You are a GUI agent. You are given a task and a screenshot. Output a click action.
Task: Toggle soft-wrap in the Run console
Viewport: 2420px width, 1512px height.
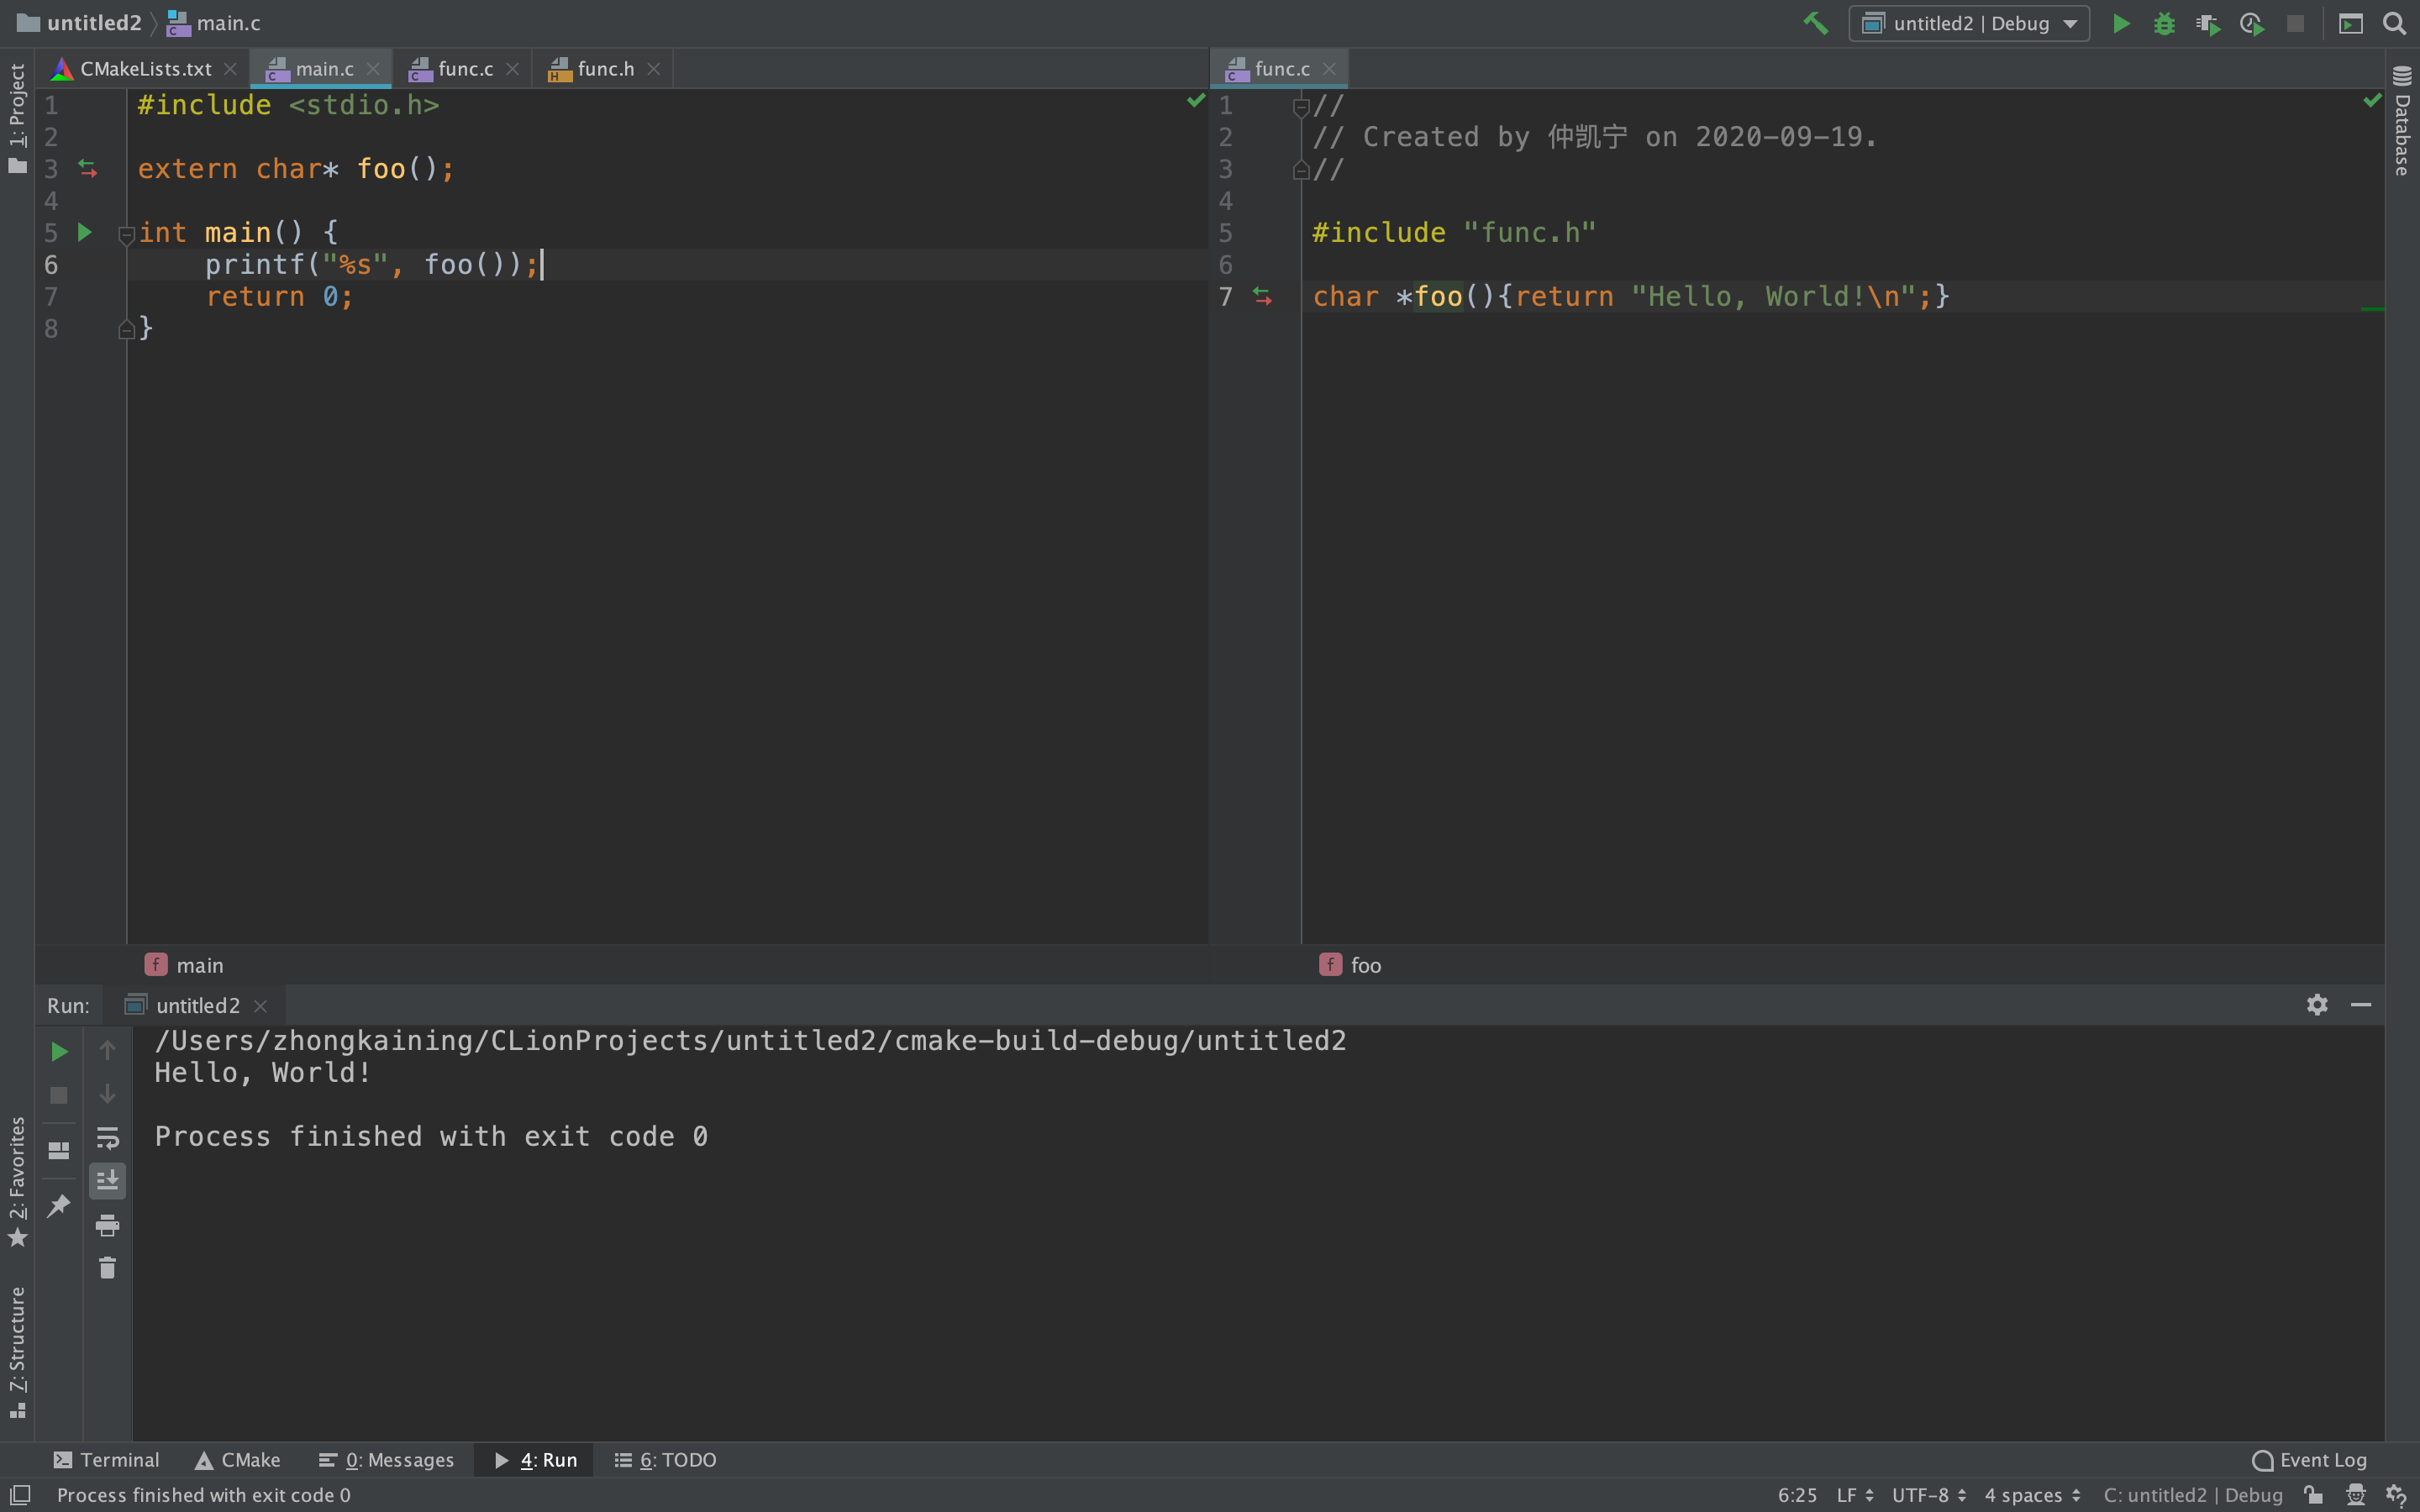[107, 1138]
